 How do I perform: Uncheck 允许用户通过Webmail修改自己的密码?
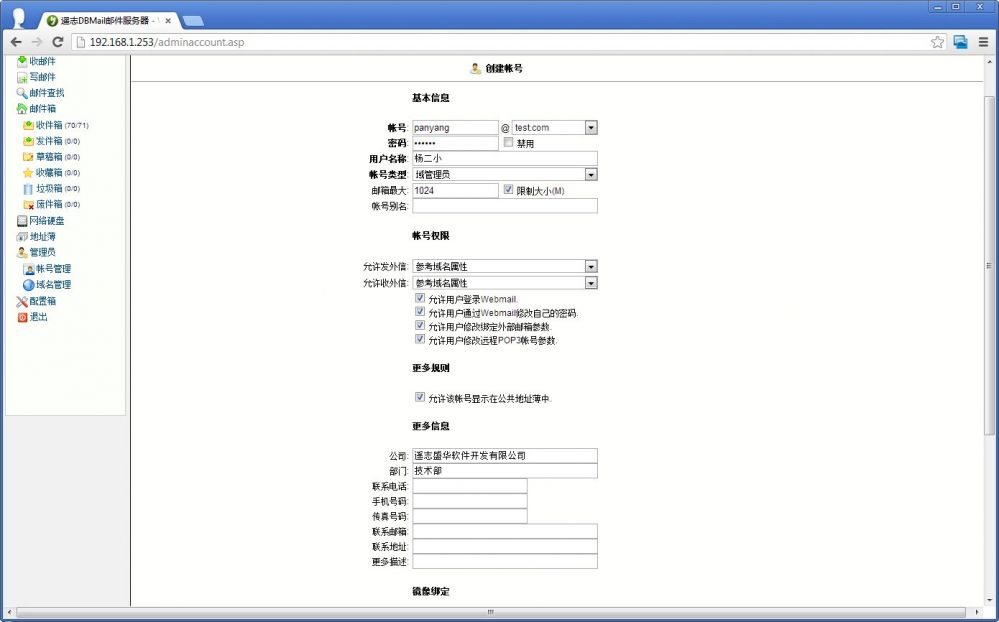pos(420,312)
